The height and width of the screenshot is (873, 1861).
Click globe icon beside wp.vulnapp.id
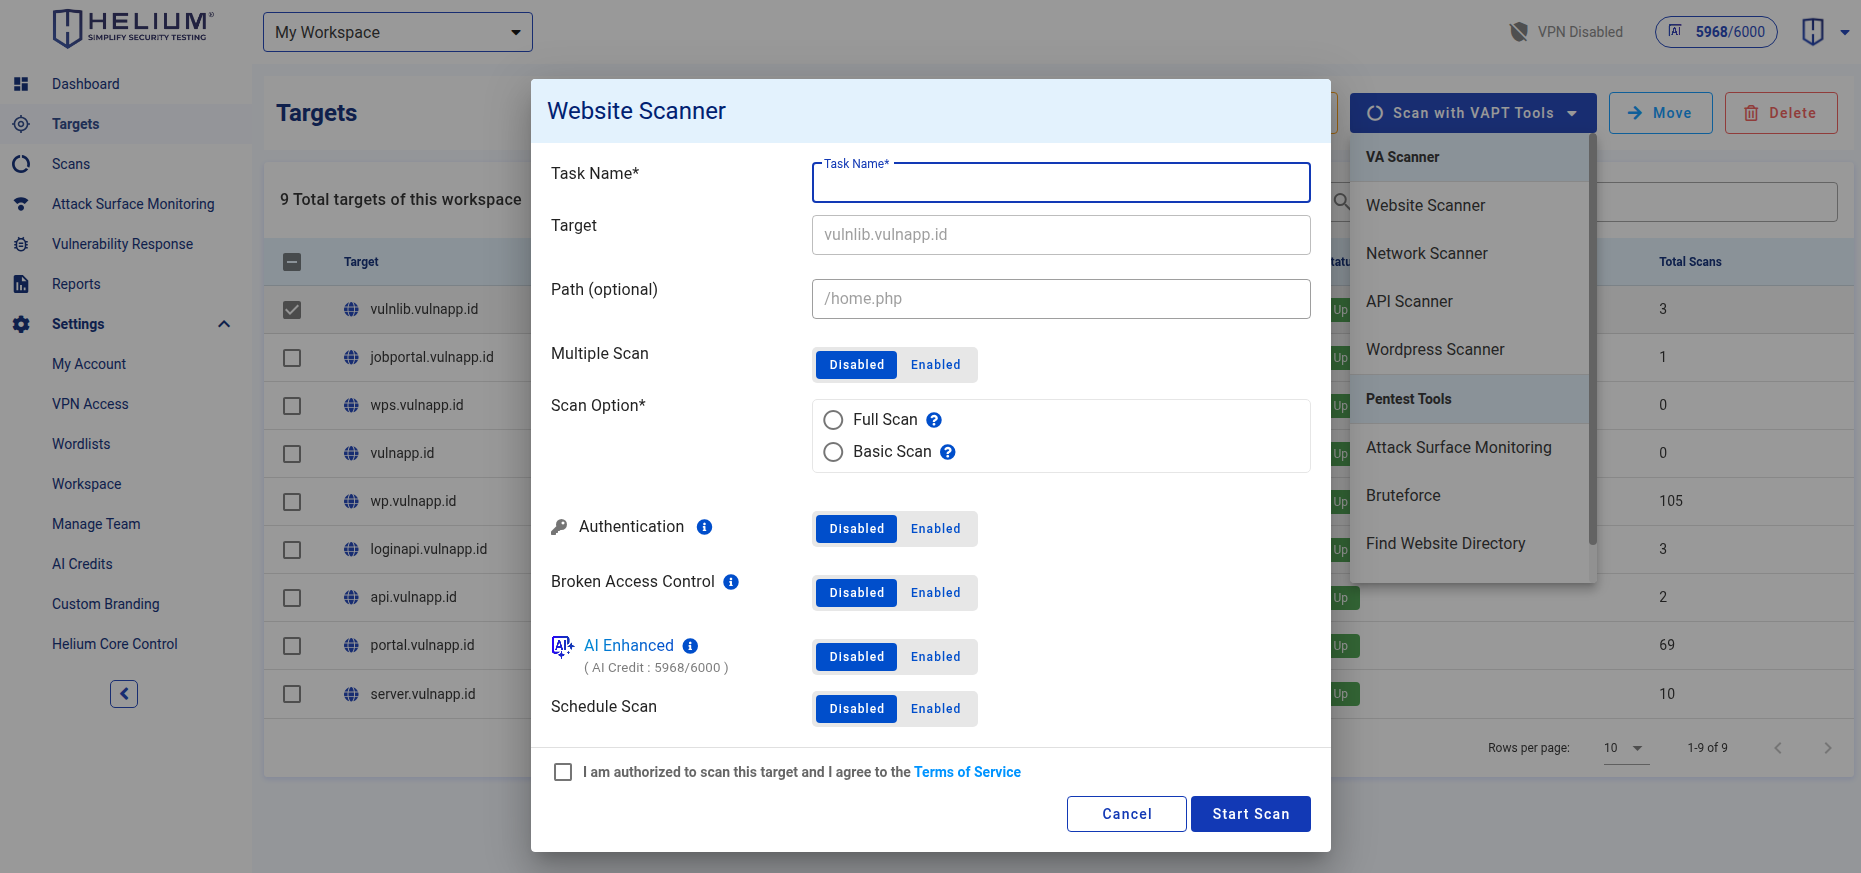coord(351,501)
